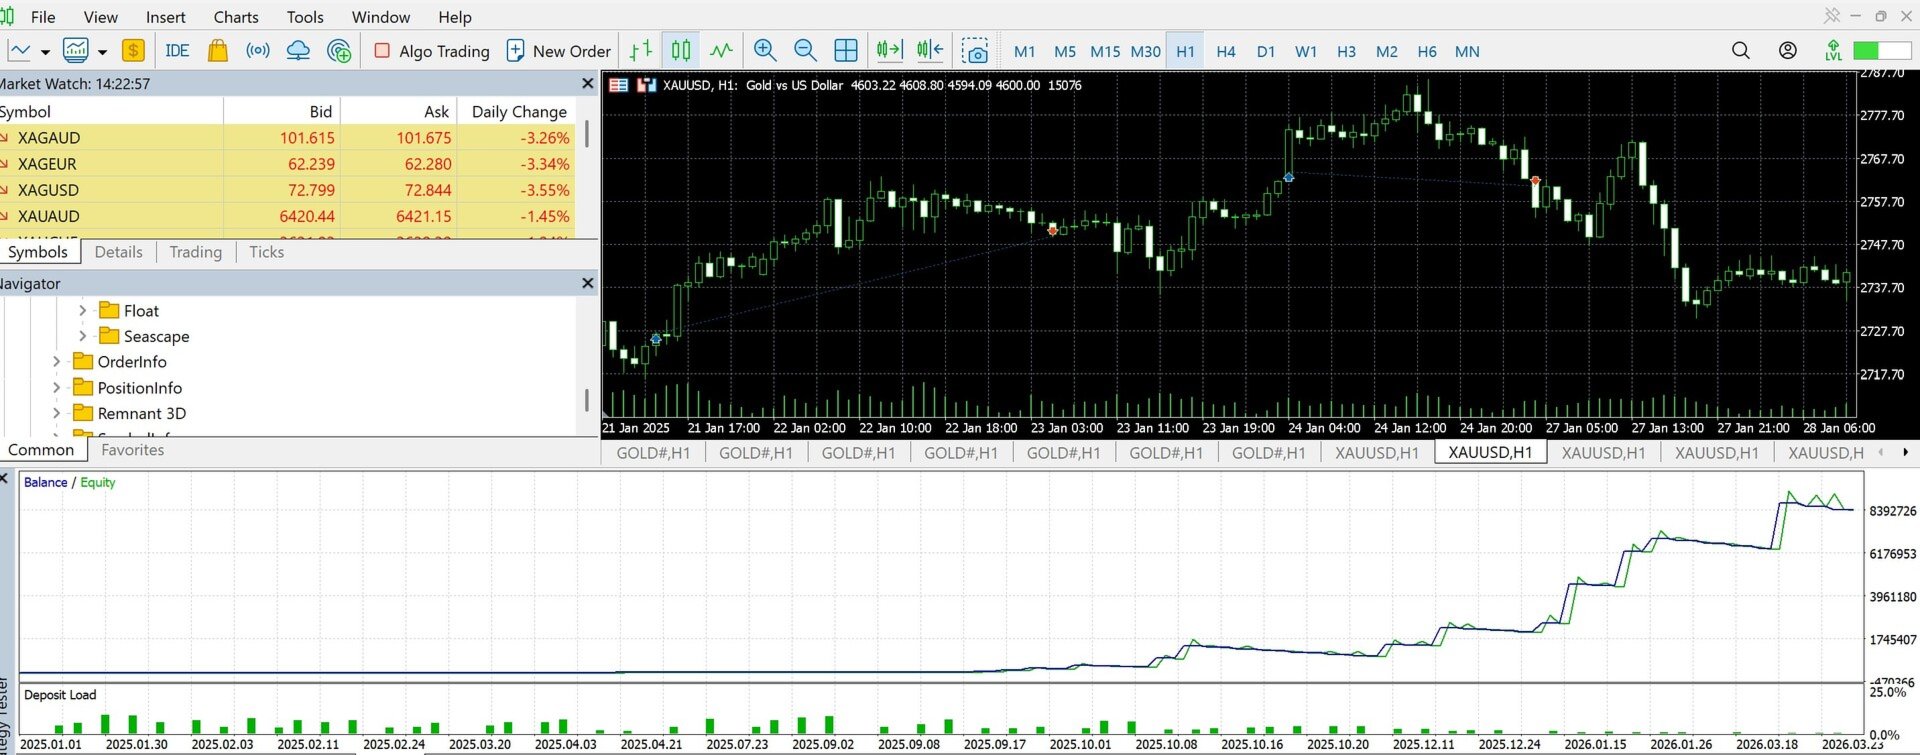Expand the Seascape folder in Navigator

83,336
